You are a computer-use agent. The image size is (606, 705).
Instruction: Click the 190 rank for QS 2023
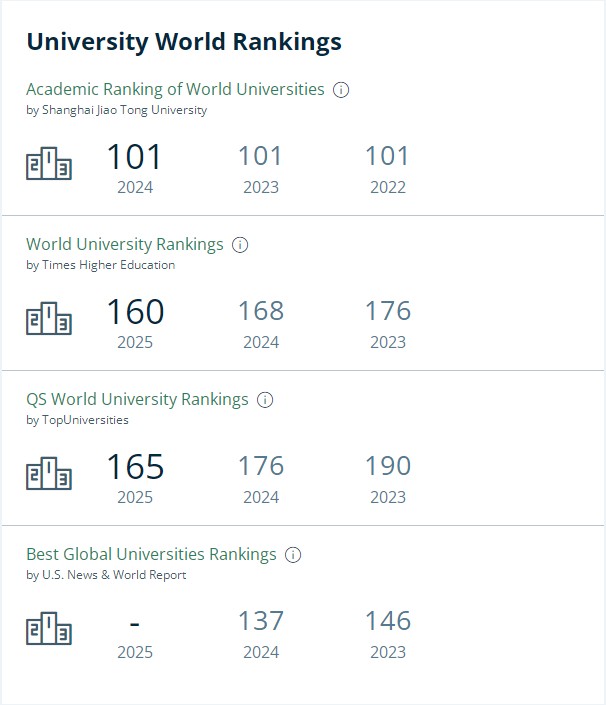(388, 466)
